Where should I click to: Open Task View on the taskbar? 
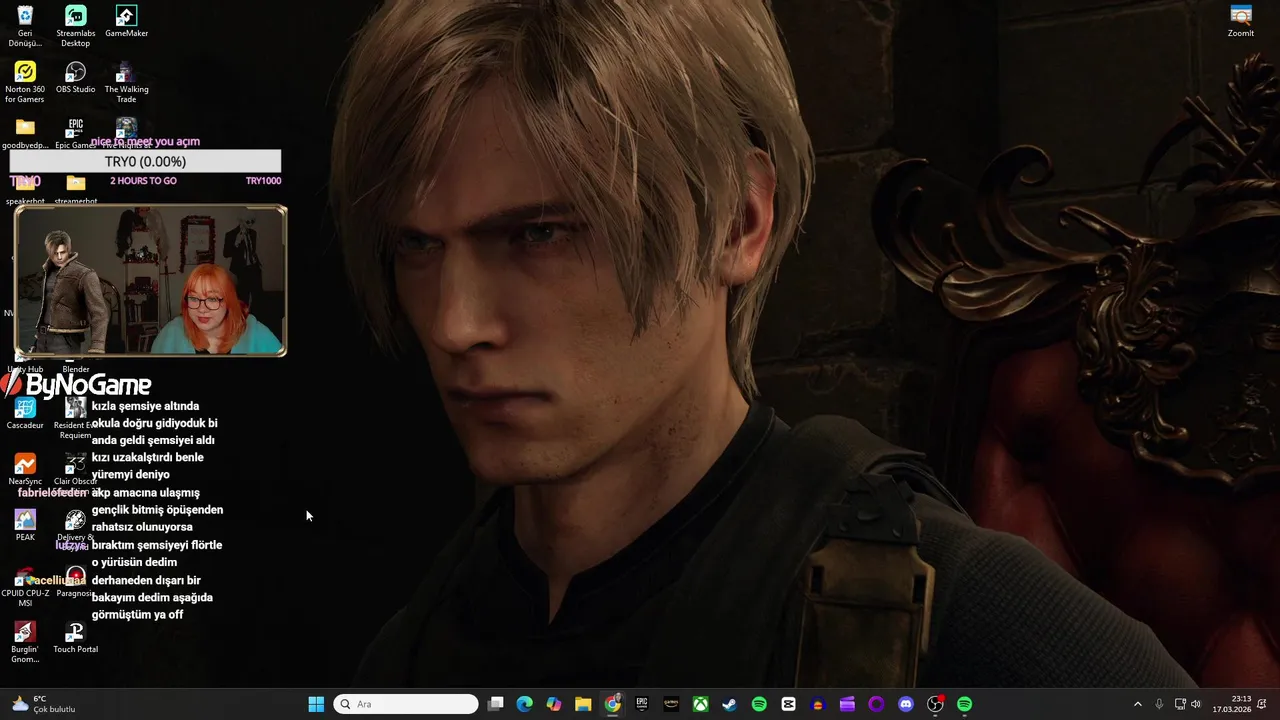click(x=495, y=704)
